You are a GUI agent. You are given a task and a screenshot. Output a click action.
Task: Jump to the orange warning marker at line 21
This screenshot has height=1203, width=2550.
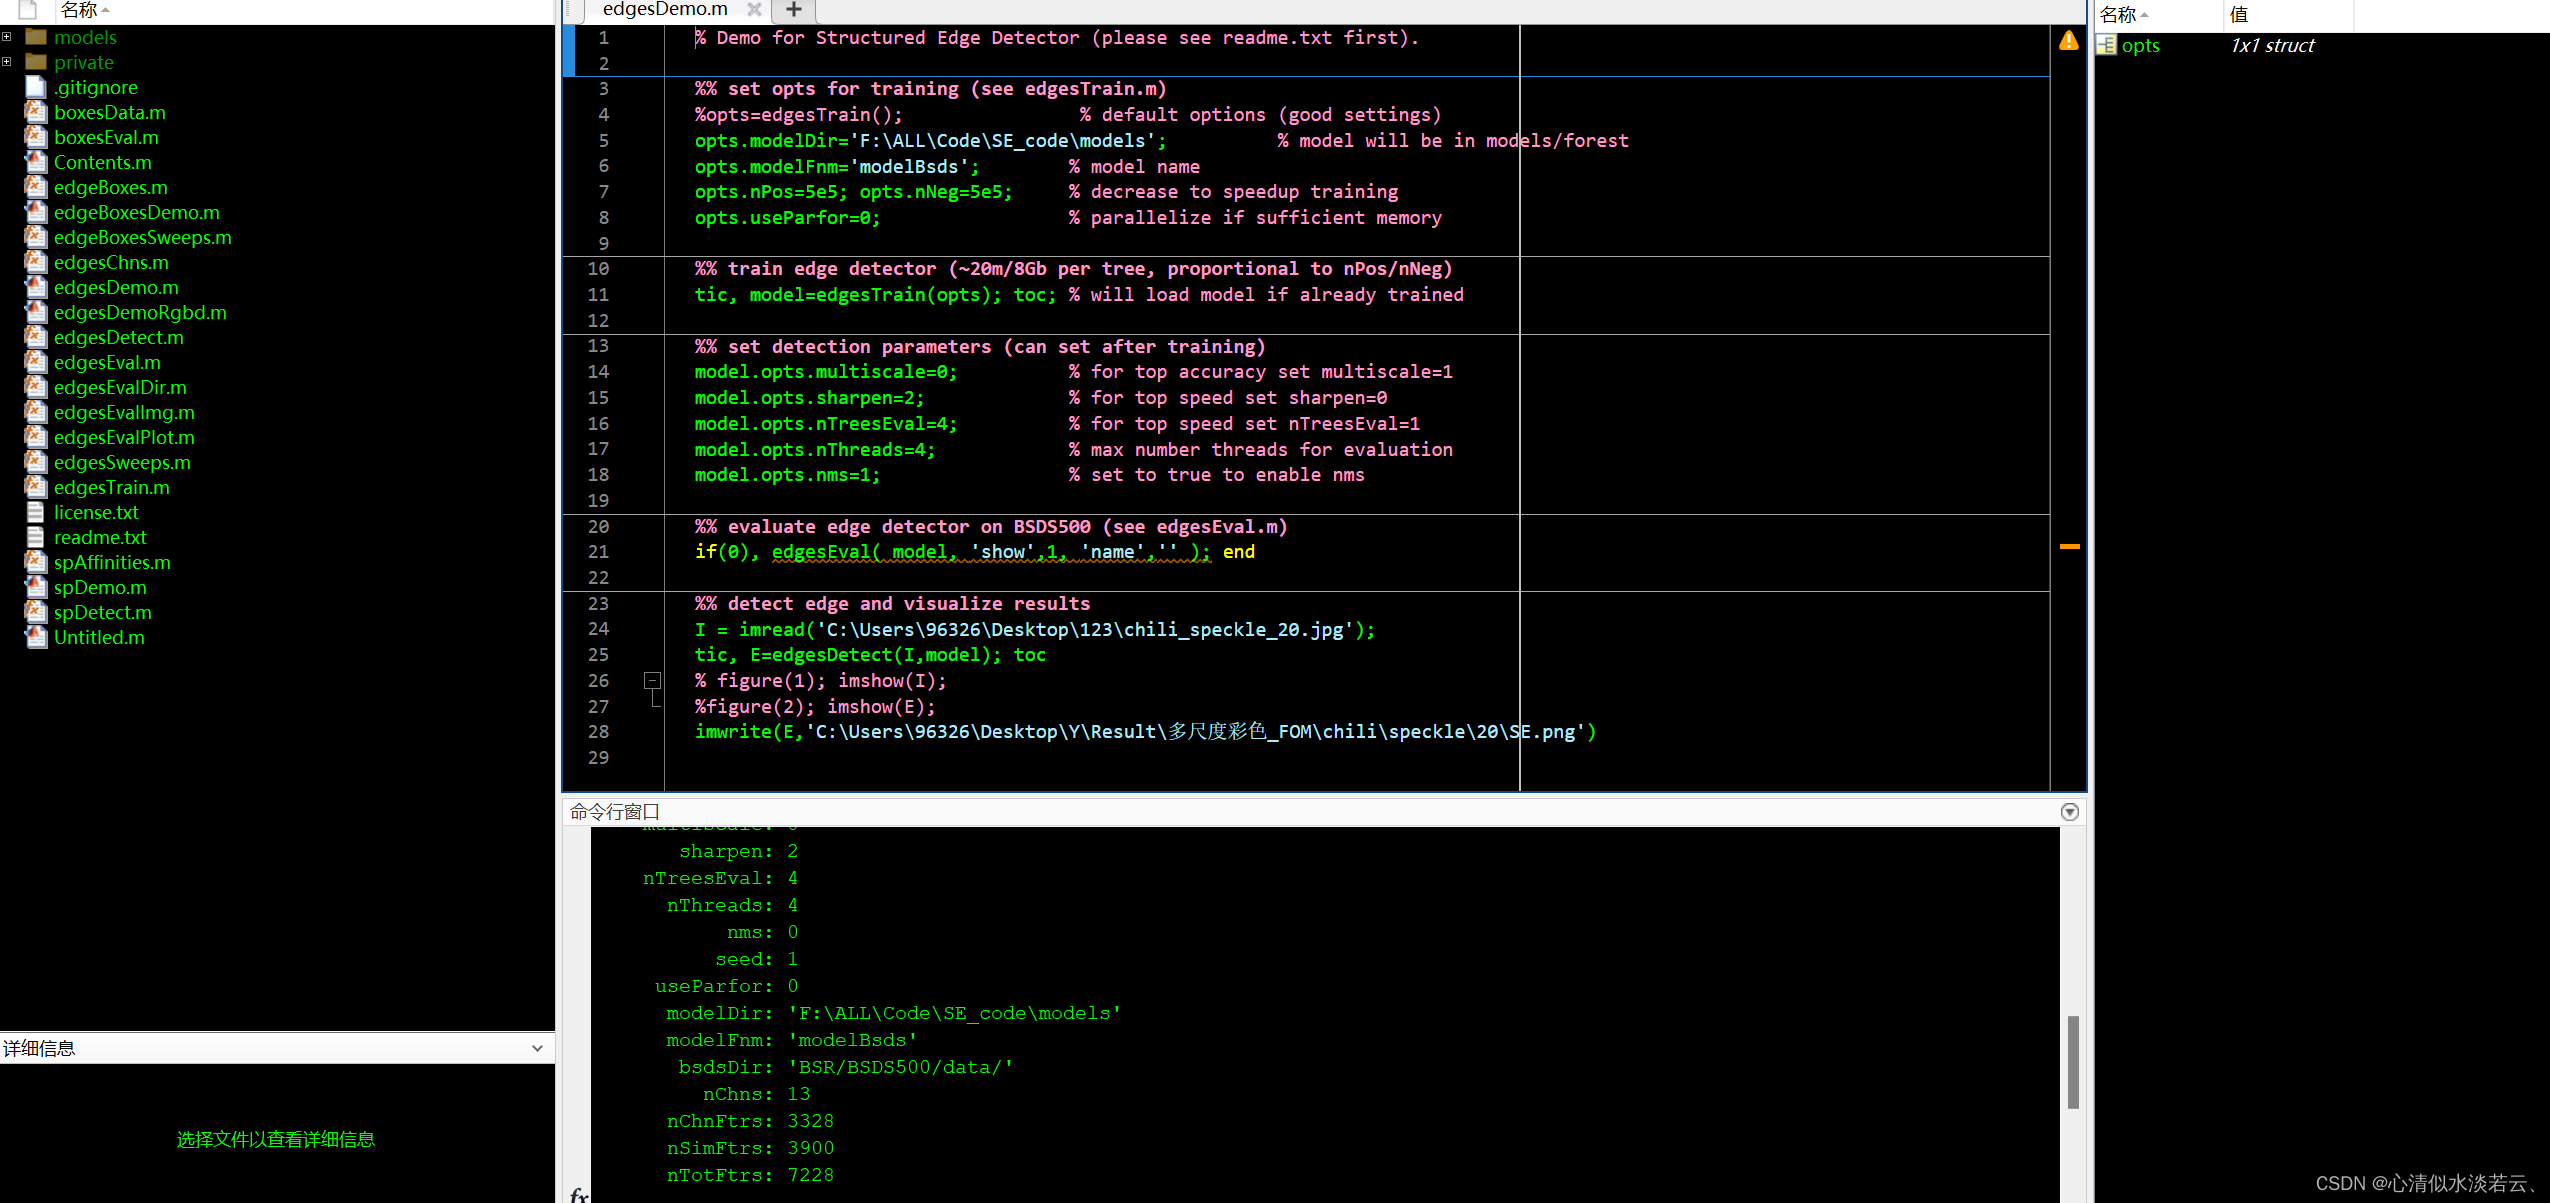(2069, 546)
